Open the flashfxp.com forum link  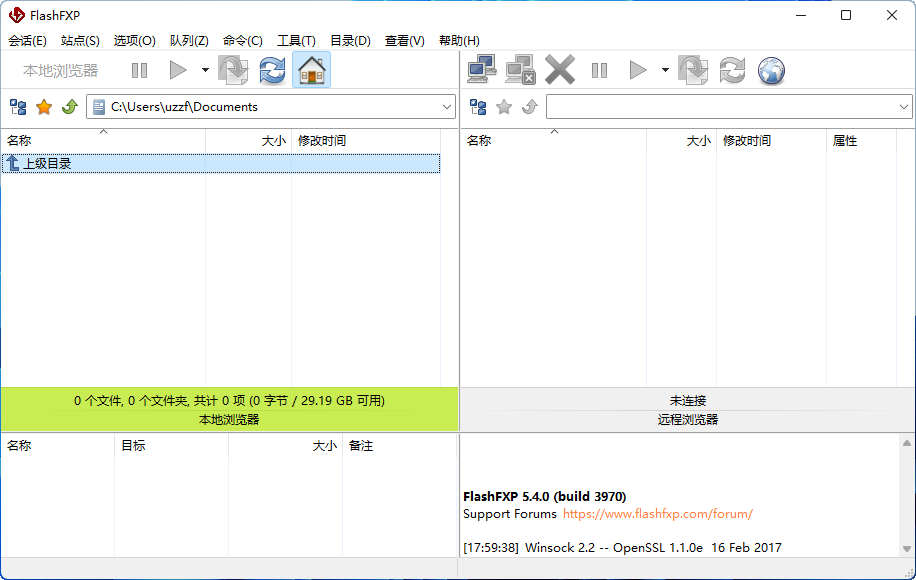click(x=658, y=514)
